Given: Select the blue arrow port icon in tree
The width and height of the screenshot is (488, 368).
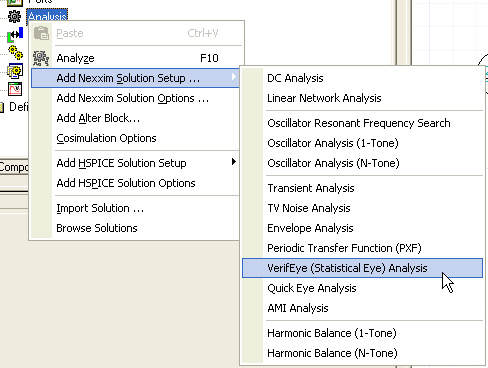Looking at the screenshot, I should tap(16, 34).
